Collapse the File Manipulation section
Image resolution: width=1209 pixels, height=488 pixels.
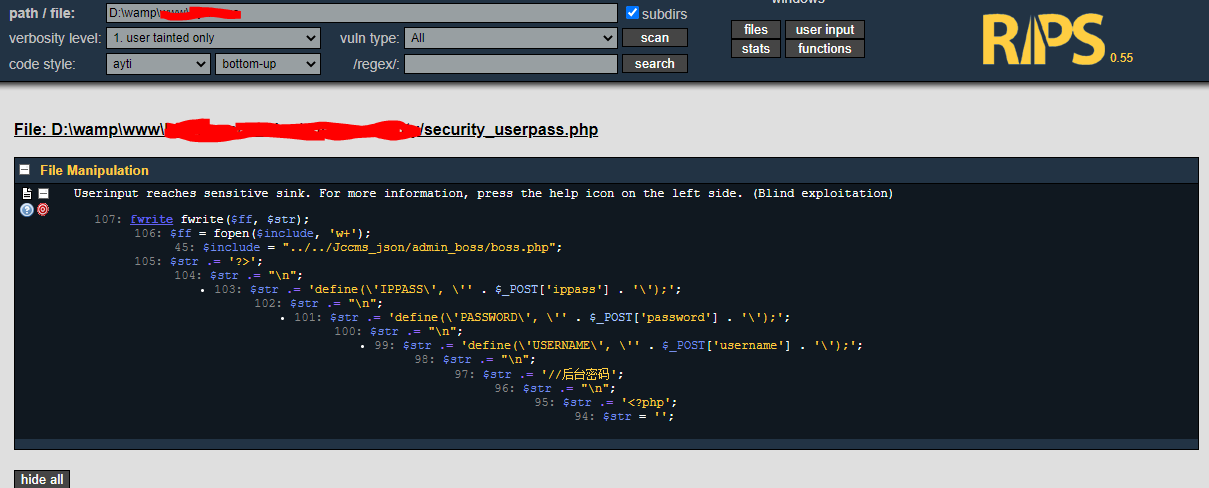pos(25,170)
